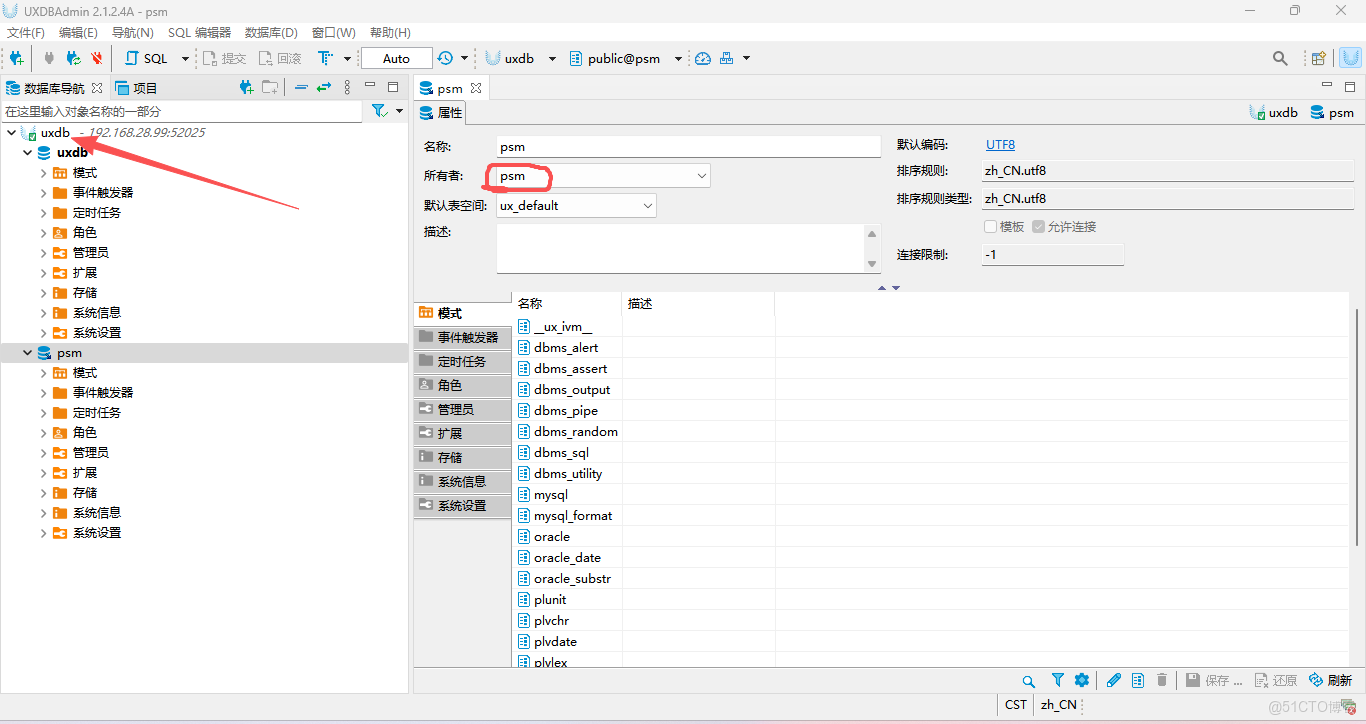Open the SQL button dropdown arrow
Viewport: 1366px width, 724px height.
(185, 58)
